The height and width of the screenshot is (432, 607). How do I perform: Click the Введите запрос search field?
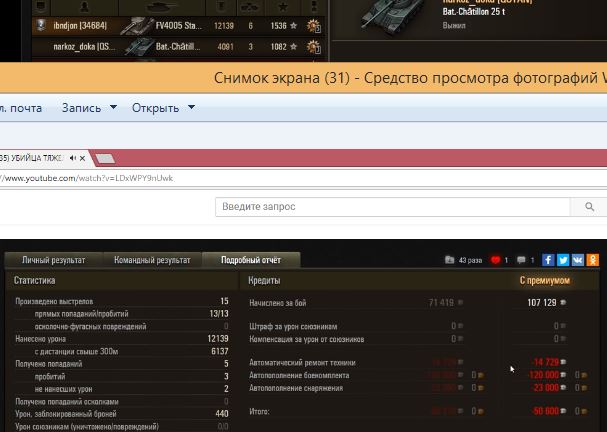pos(393,207)
